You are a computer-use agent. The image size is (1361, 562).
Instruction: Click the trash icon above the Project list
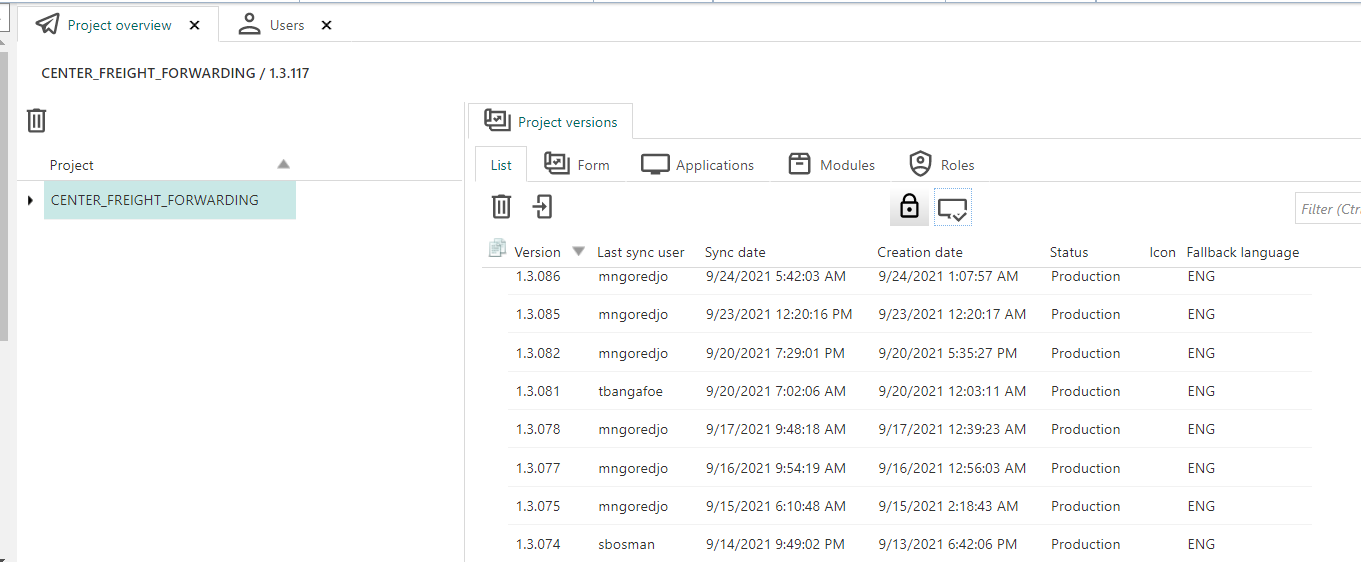(36, 120)
